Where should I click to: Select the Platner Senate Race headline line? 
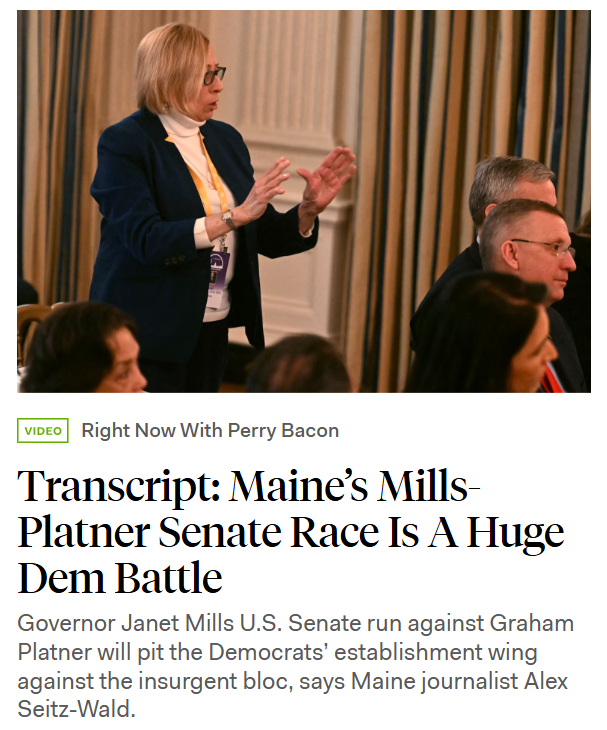click(x=291, y=532)
